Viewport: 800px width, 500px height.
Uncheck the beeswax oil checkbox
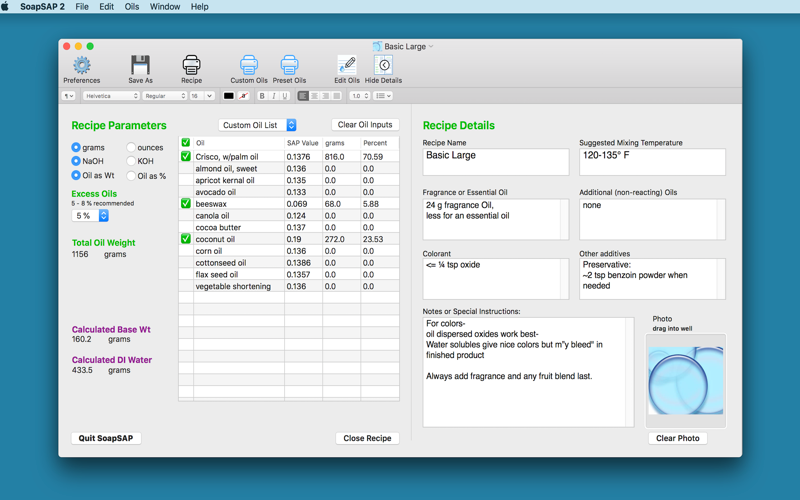[x=186, y=204]
